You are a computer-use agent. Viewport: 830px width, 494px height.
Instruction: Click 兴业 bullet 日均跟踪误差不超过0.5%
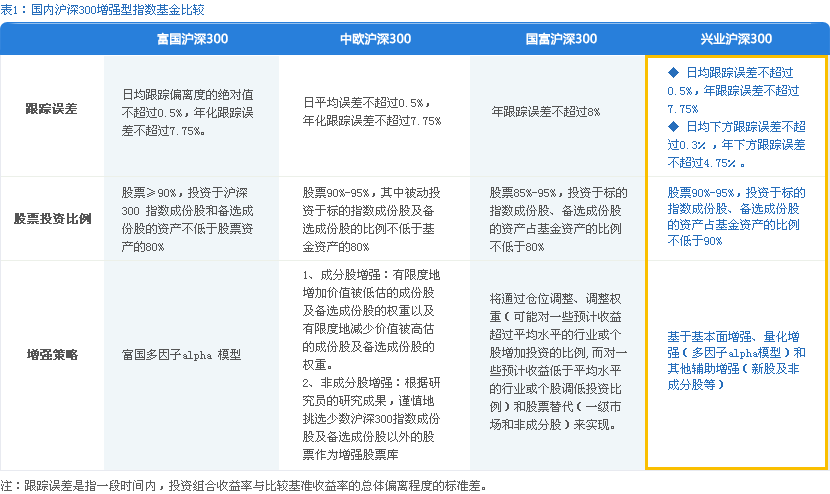(734, 91)
